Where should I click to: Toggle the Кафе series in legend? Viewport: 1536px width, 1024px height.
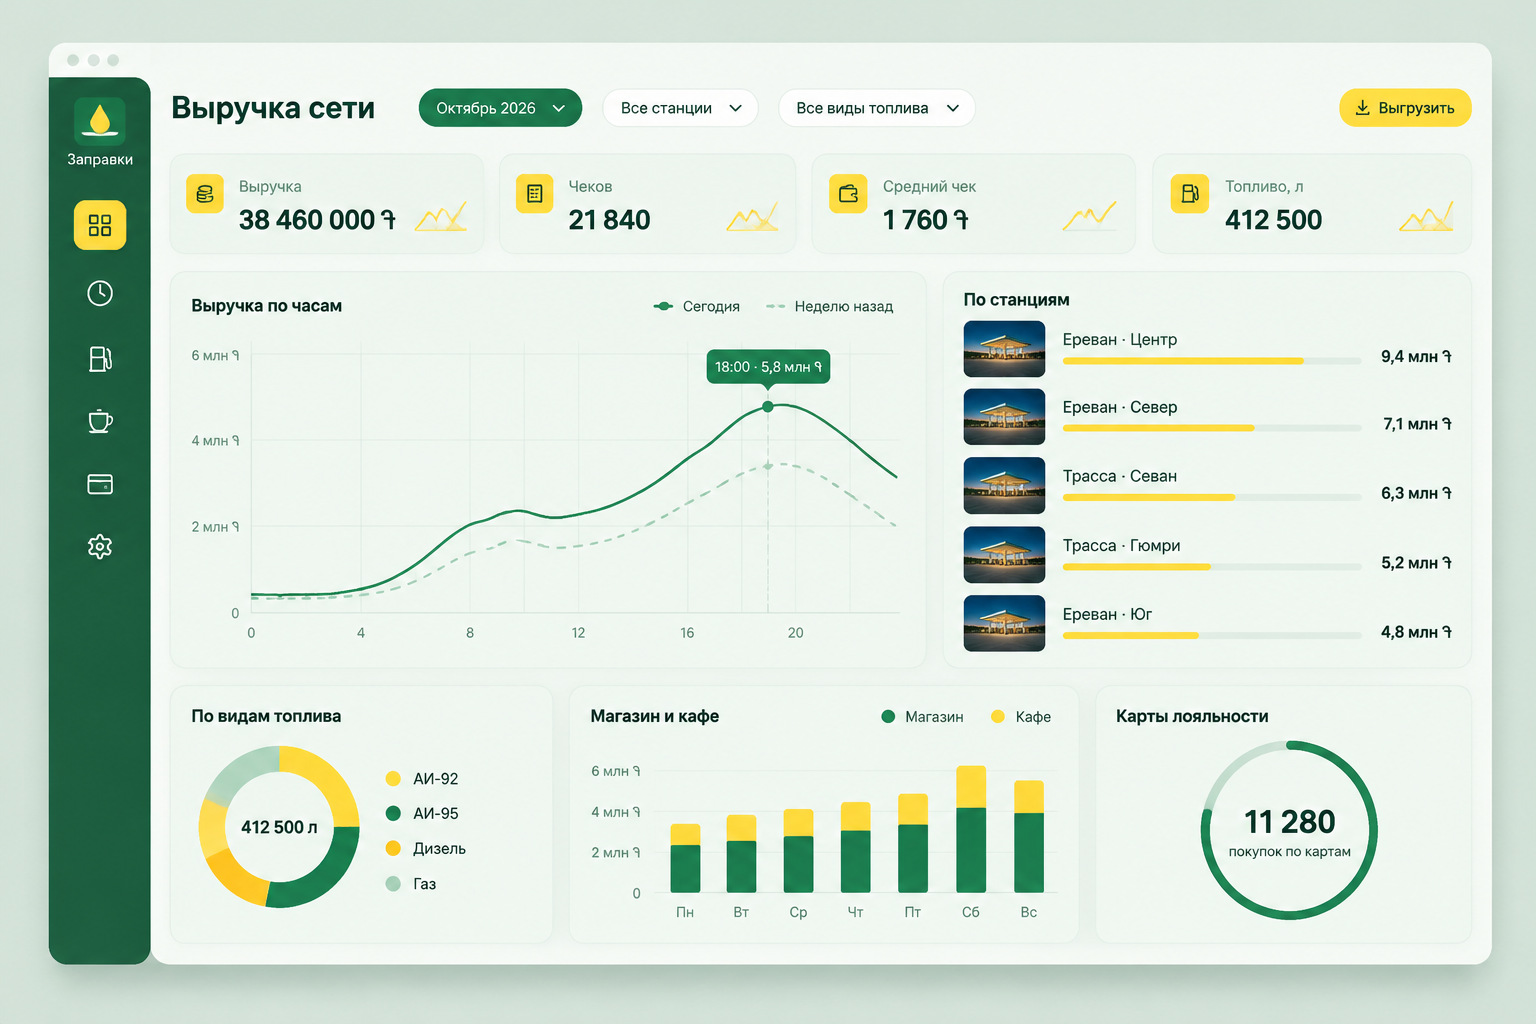pos(1020,717)
